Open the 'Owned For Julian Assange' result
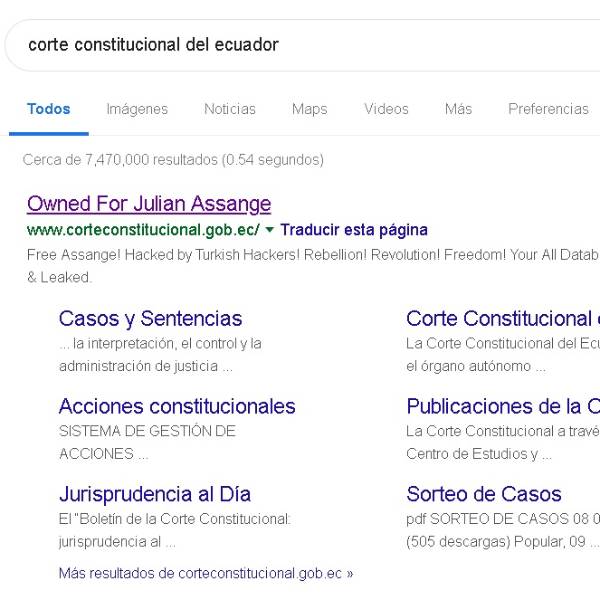 tap(149, 204)
